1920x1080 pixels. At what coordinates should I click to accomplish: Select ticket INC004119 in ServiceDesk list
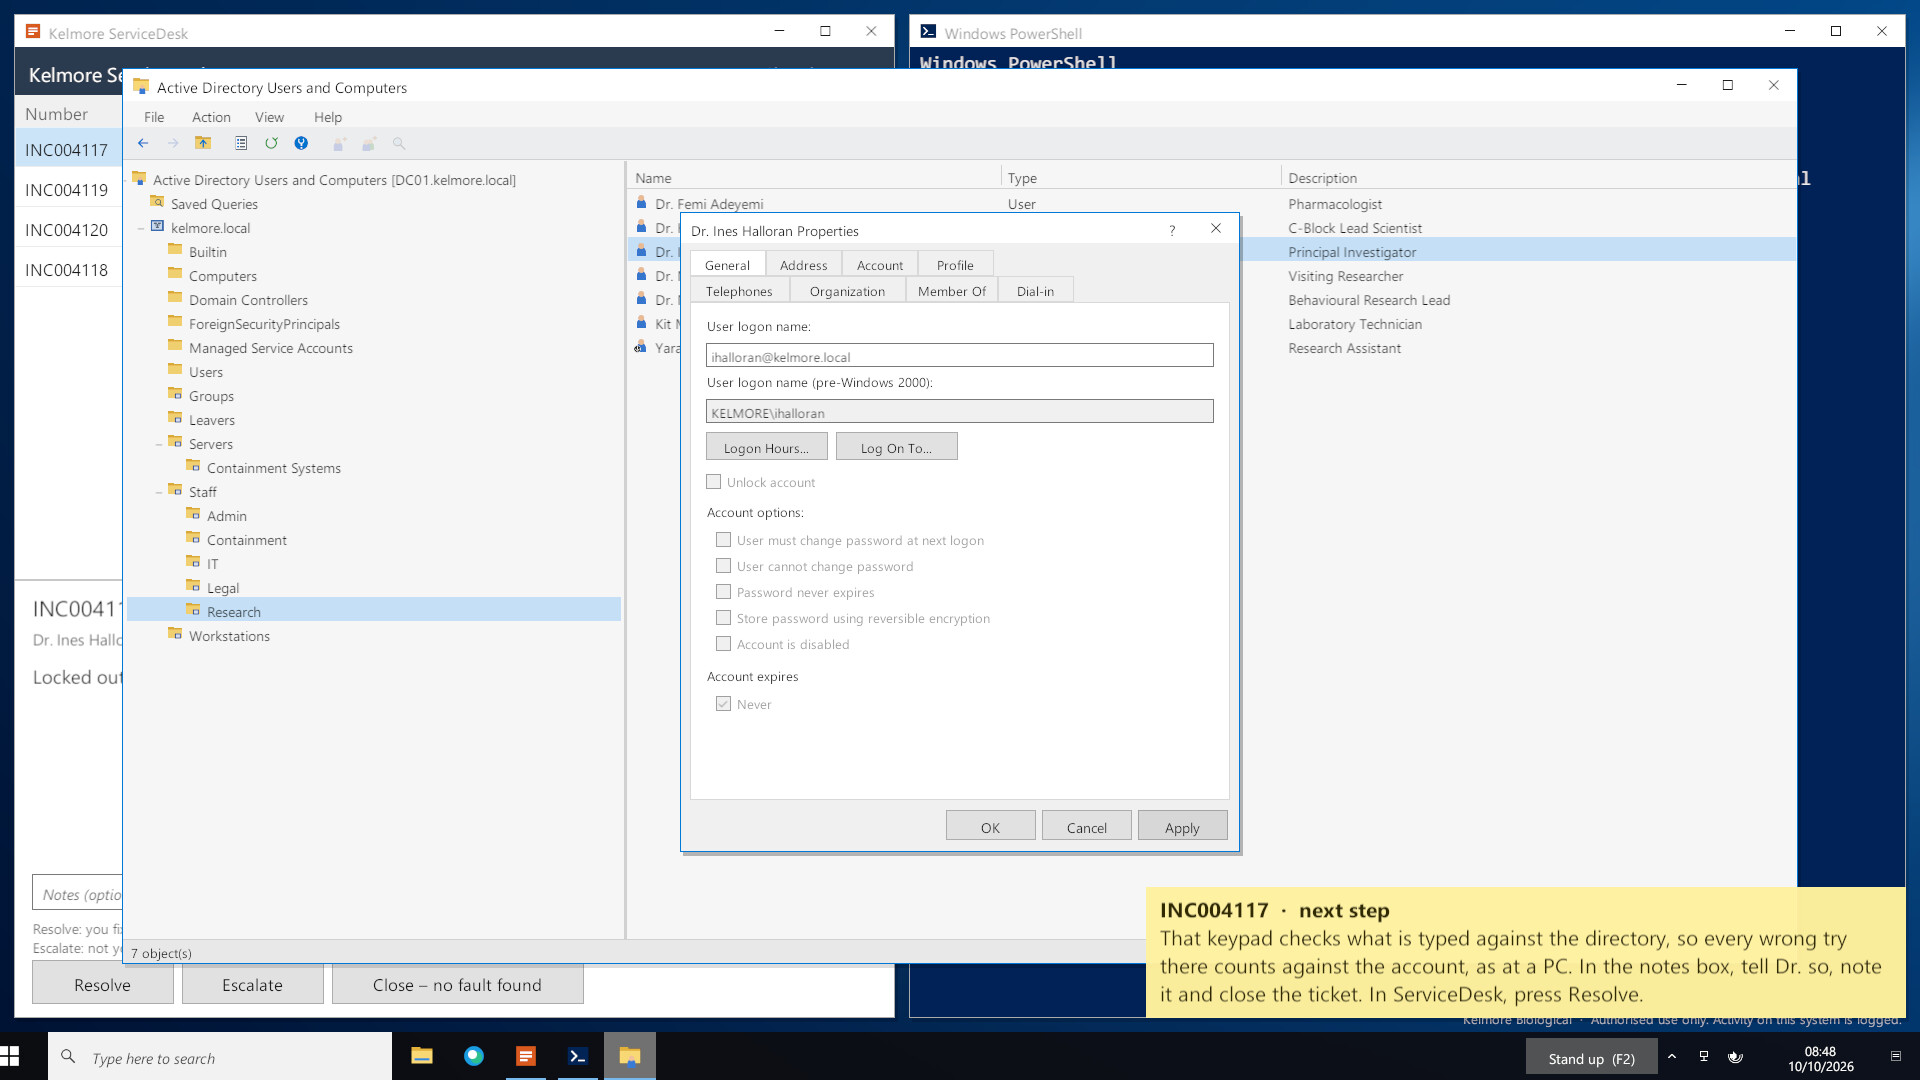tap(67, 190)
